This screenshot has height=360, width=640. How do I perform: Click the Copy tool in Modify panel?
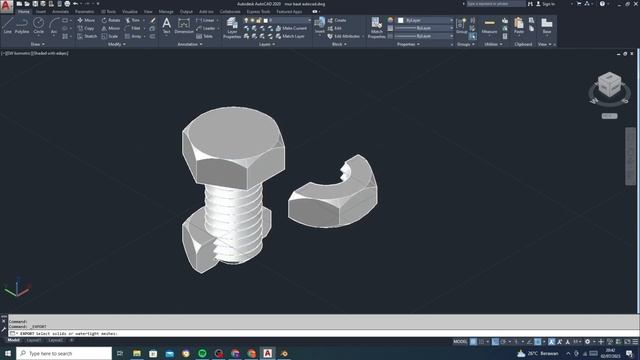click(x=86, y=28)
